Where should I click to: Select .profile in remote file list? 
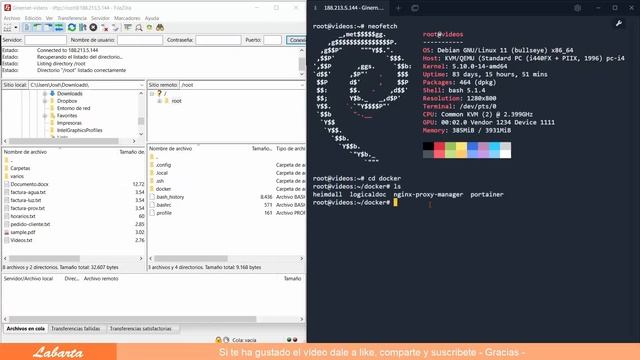[164, 213]
